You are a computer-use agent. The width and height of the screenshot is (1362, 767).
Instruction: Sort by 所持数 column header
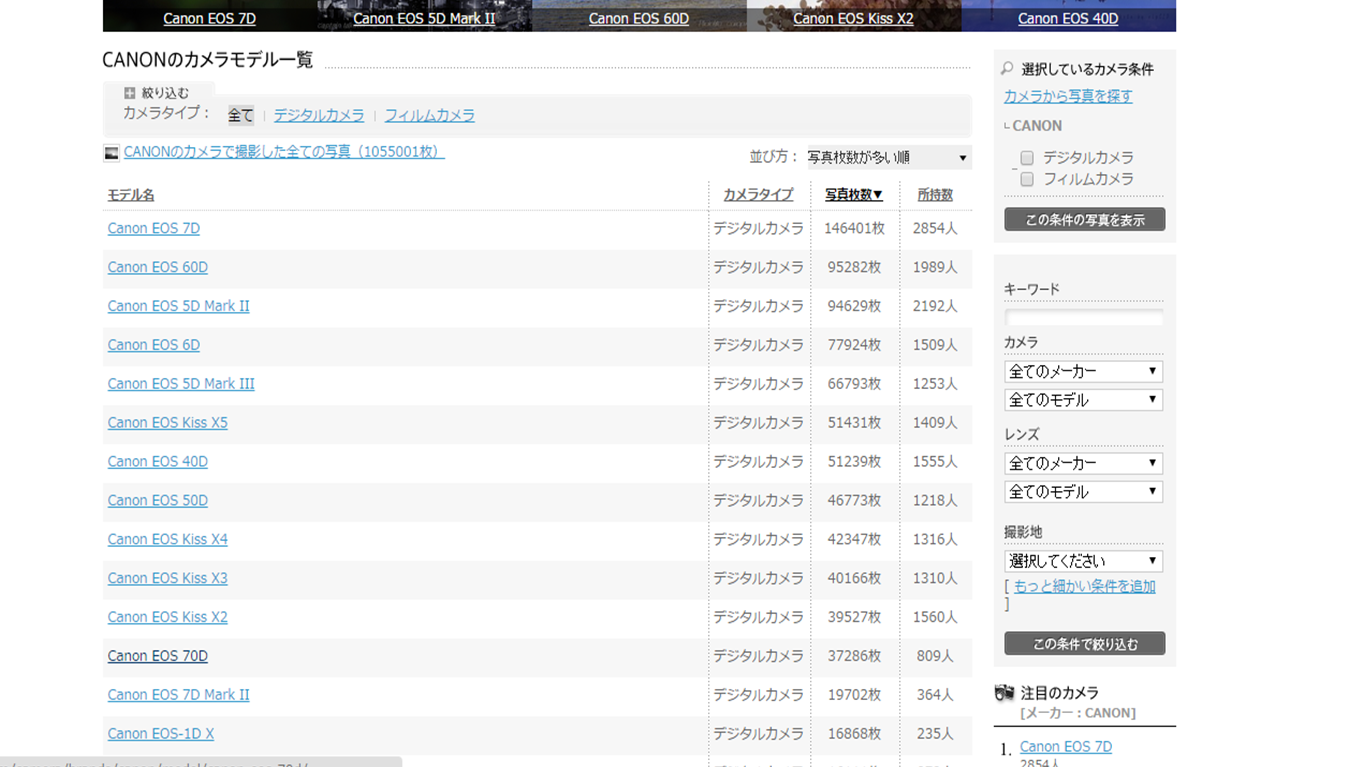[935, 195]
